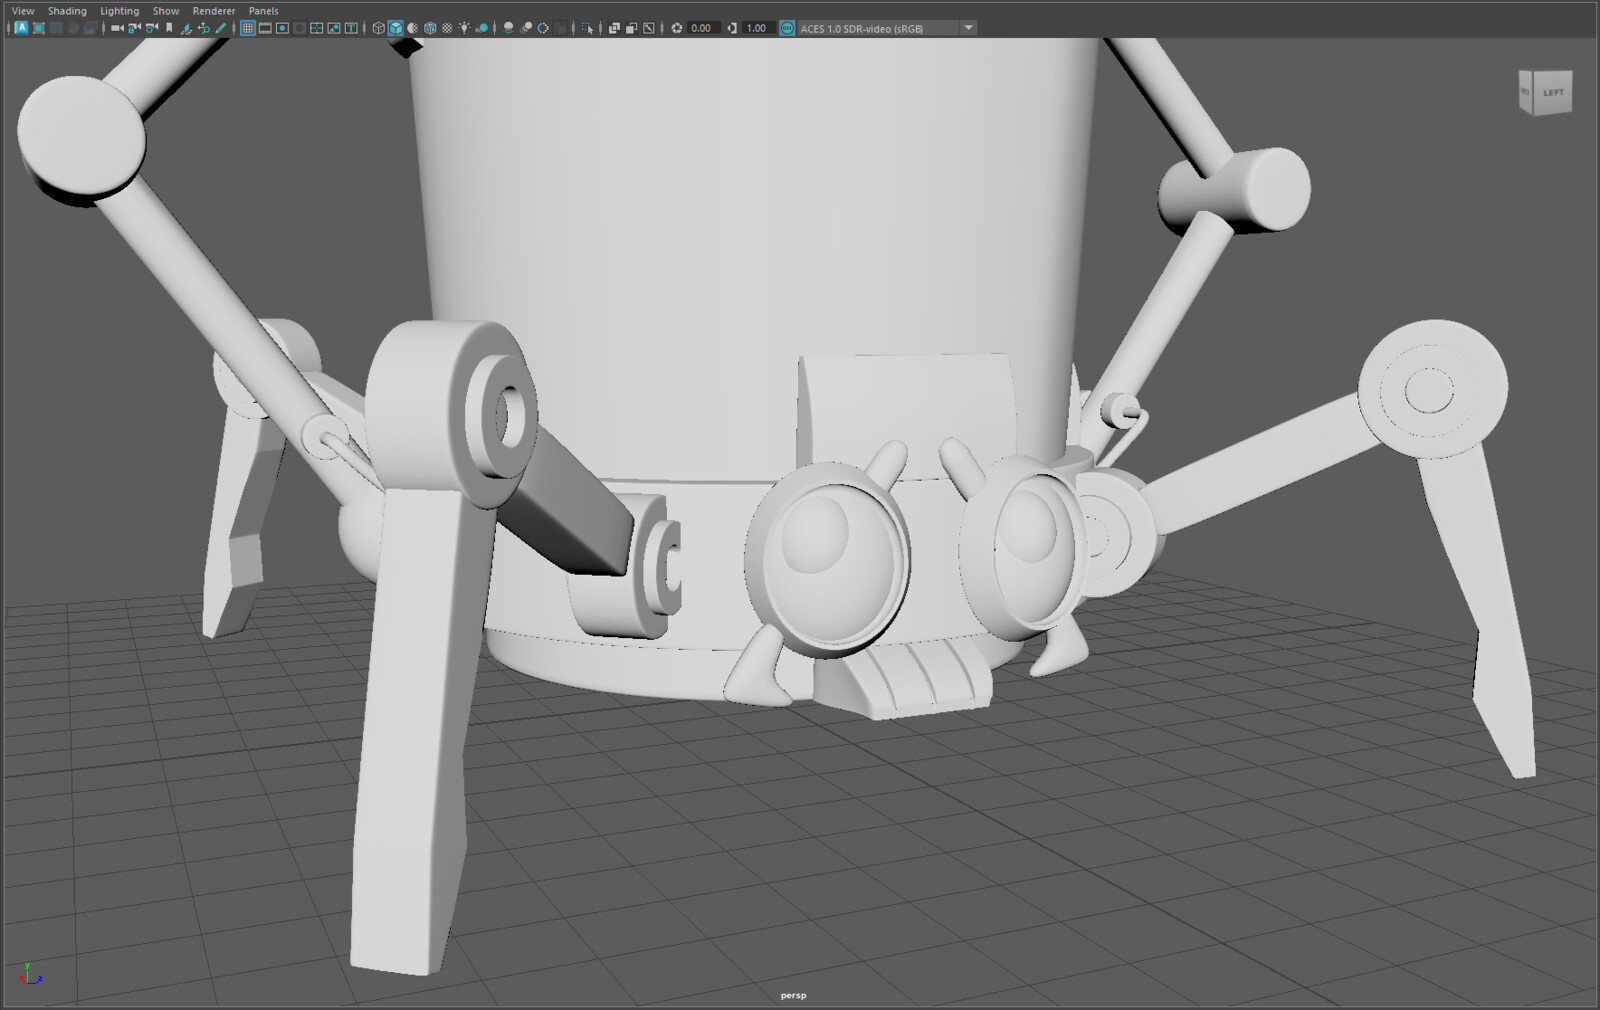Toggle Multisample Anti-aliasing icon
Viewport: 1600px width, 1010px height.
(543, 28)
